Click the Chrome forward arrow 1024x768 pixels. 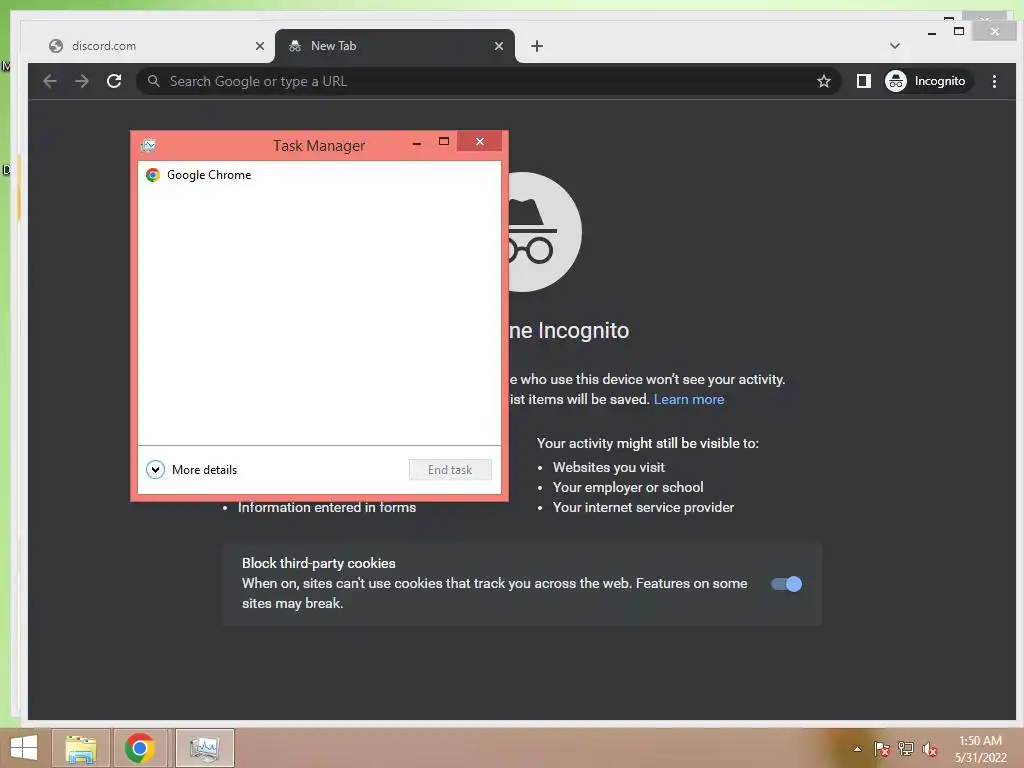[x=82, y=81]
